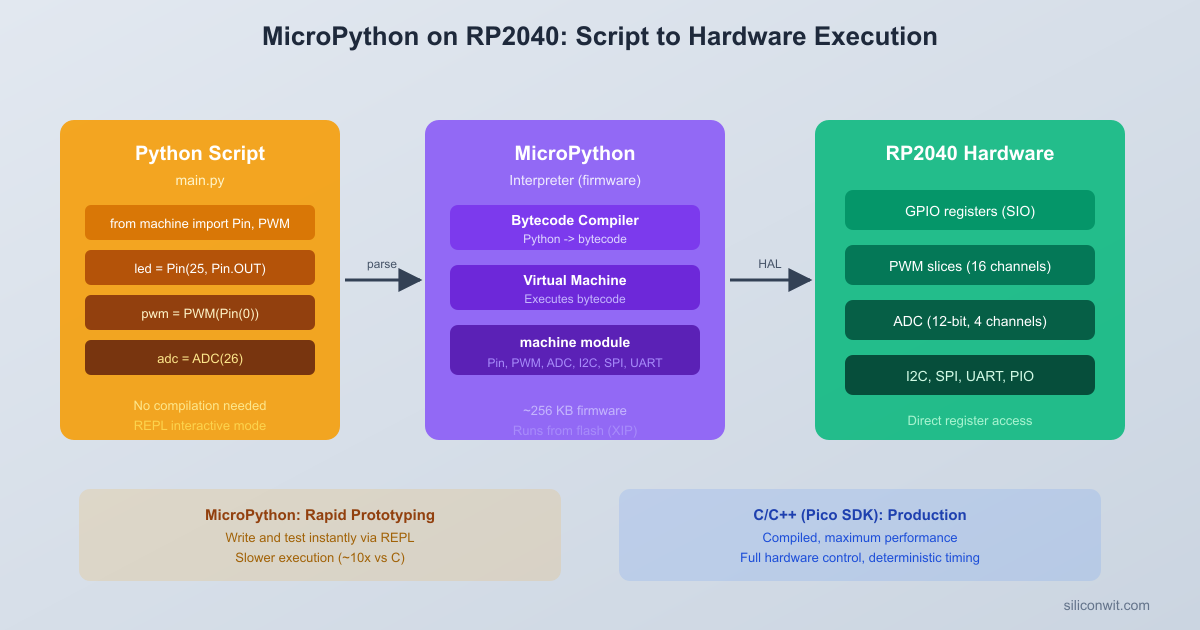Screen dimensions: 1200x630
Task: Select the I2C, SPI, UART, PIO block
Action: [969, 375]
